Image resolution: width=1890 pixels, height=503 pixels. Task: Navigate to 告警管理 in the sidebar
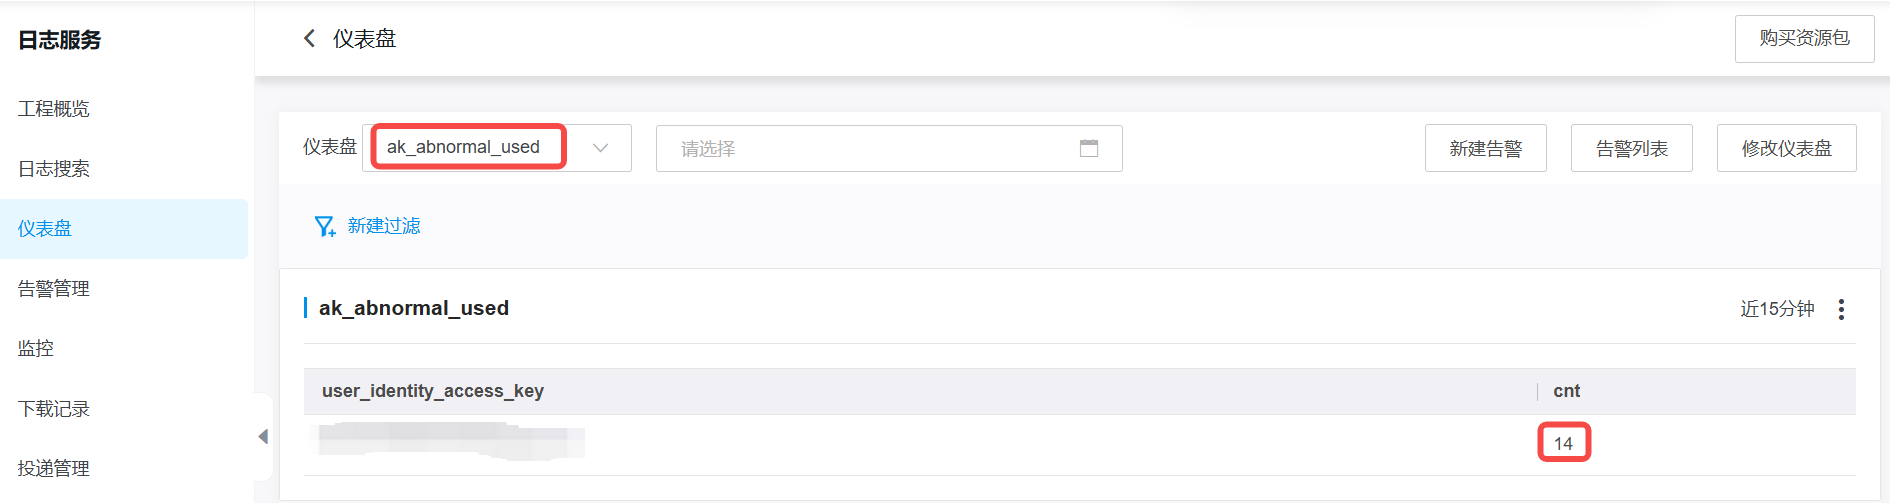point(54,289)
